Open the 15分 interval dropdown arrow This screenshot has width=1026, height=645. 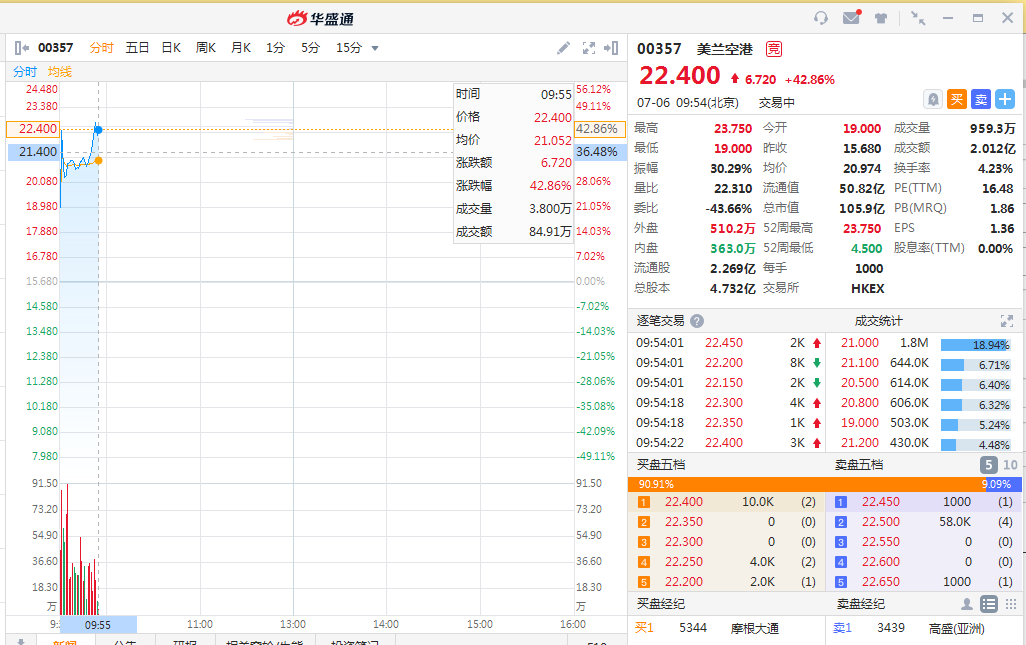[x=375, y=48]
